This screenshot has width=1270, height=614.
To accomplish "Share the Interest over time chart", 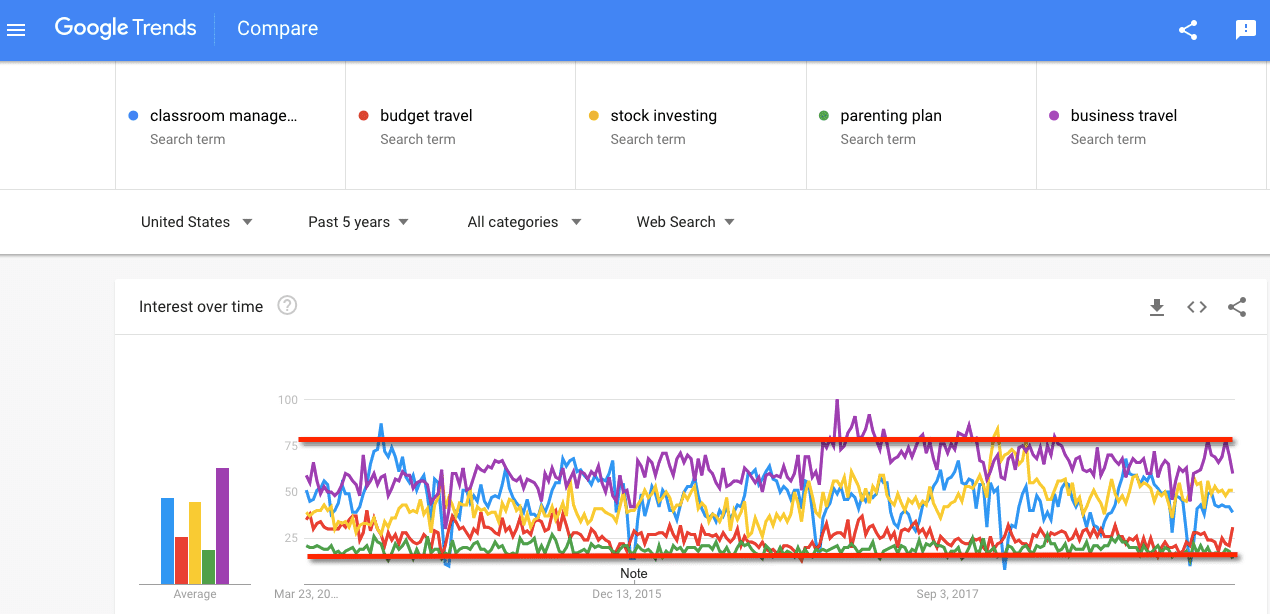I will coord(1237,307).
